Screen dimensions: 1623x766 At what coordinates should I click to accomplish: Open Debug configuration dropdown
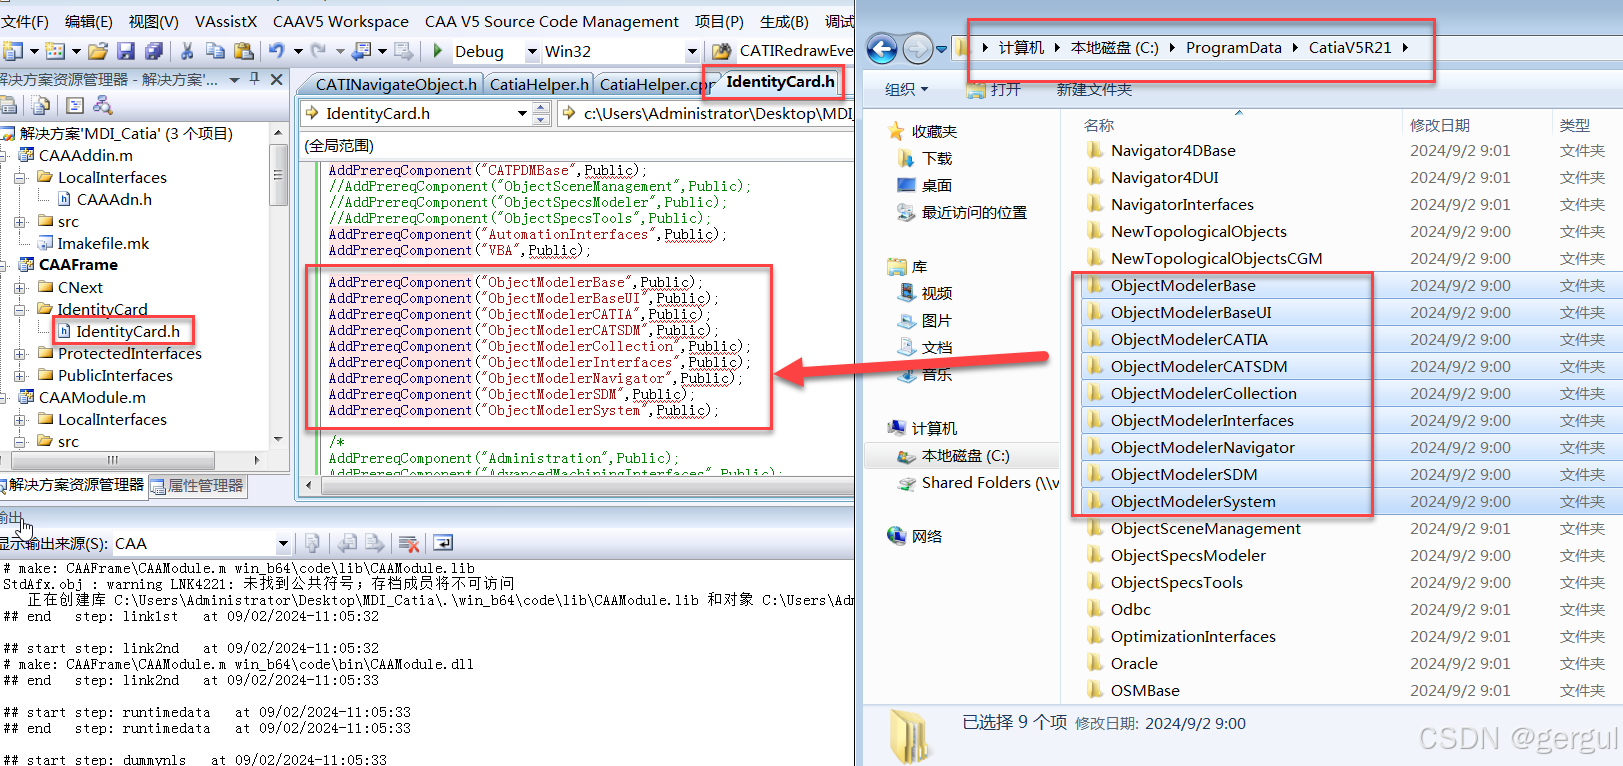click(532, 51)
